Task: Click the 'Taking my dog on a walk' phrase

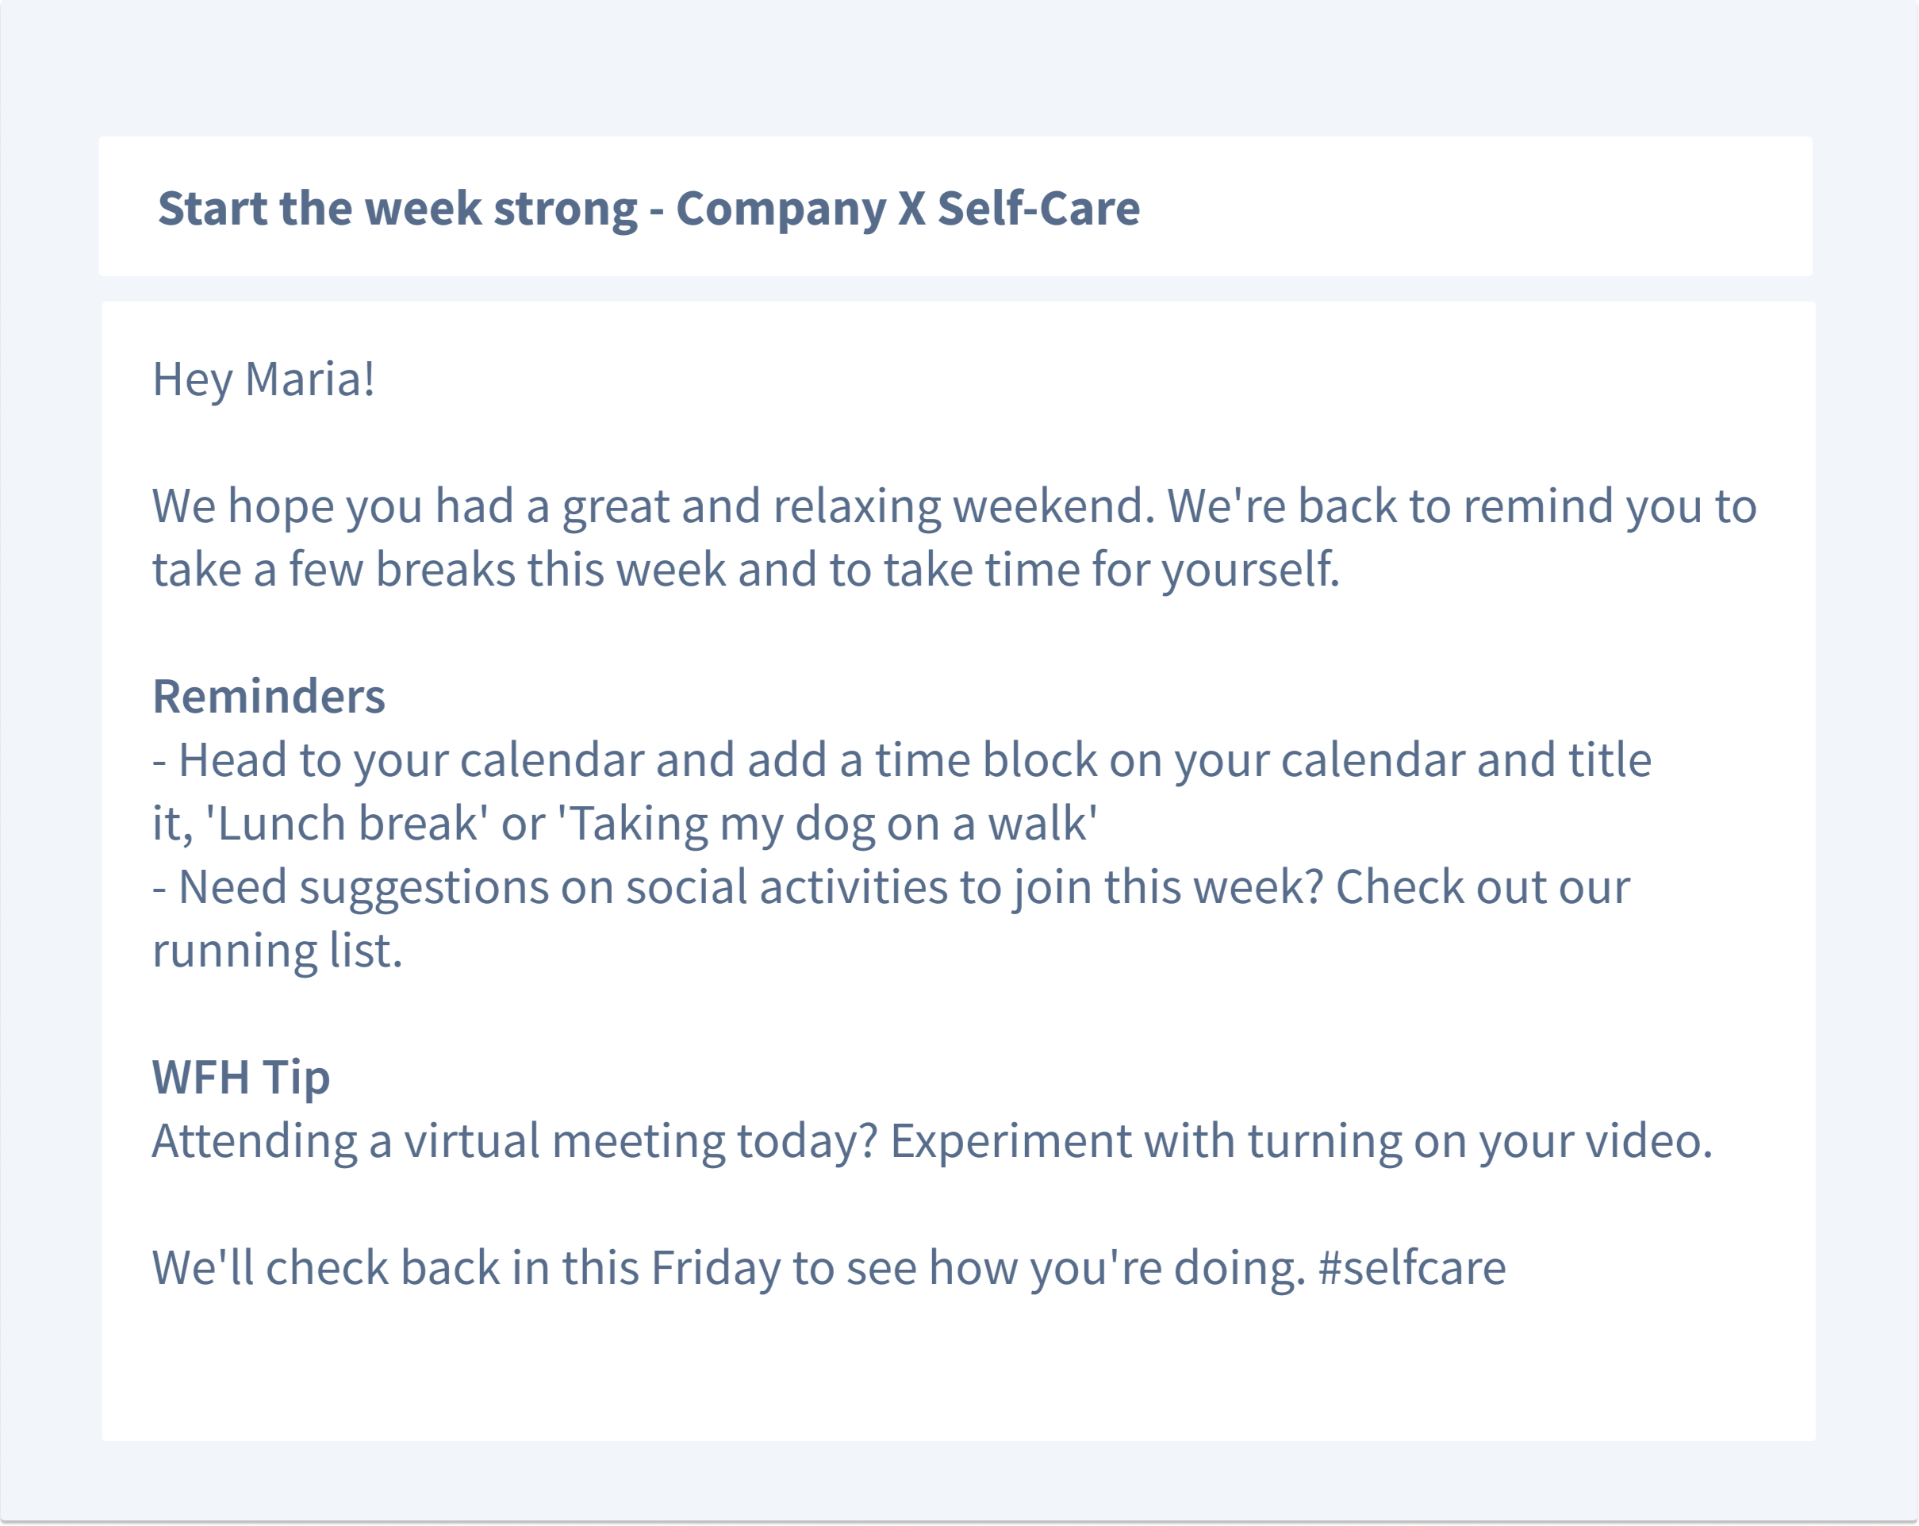Action: tap(827, 824)
